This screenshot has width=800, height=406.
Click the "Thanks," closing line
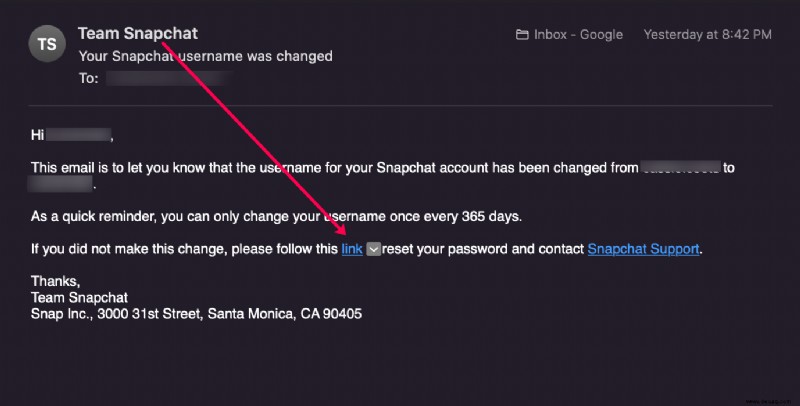pyautogui.click(x=56, y=281)
